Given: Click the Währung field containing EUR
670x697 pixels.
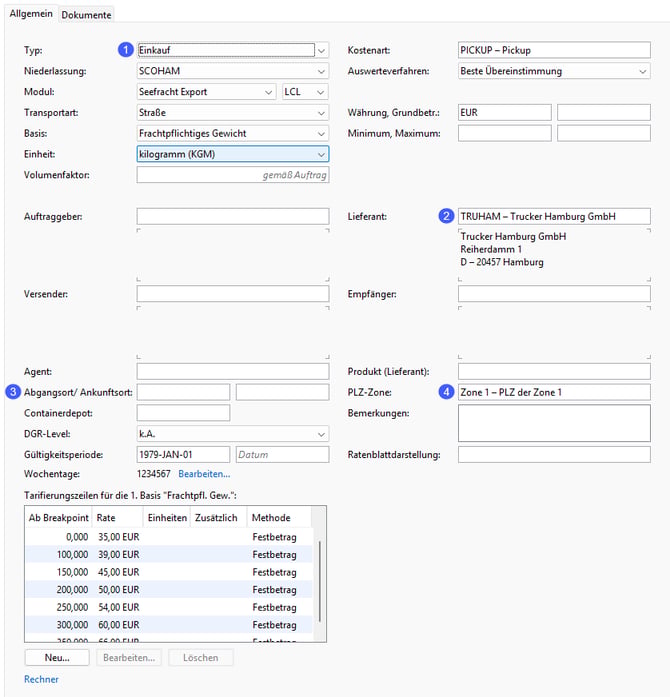Looking at the screenshot, I should click(x=505, y=113).
